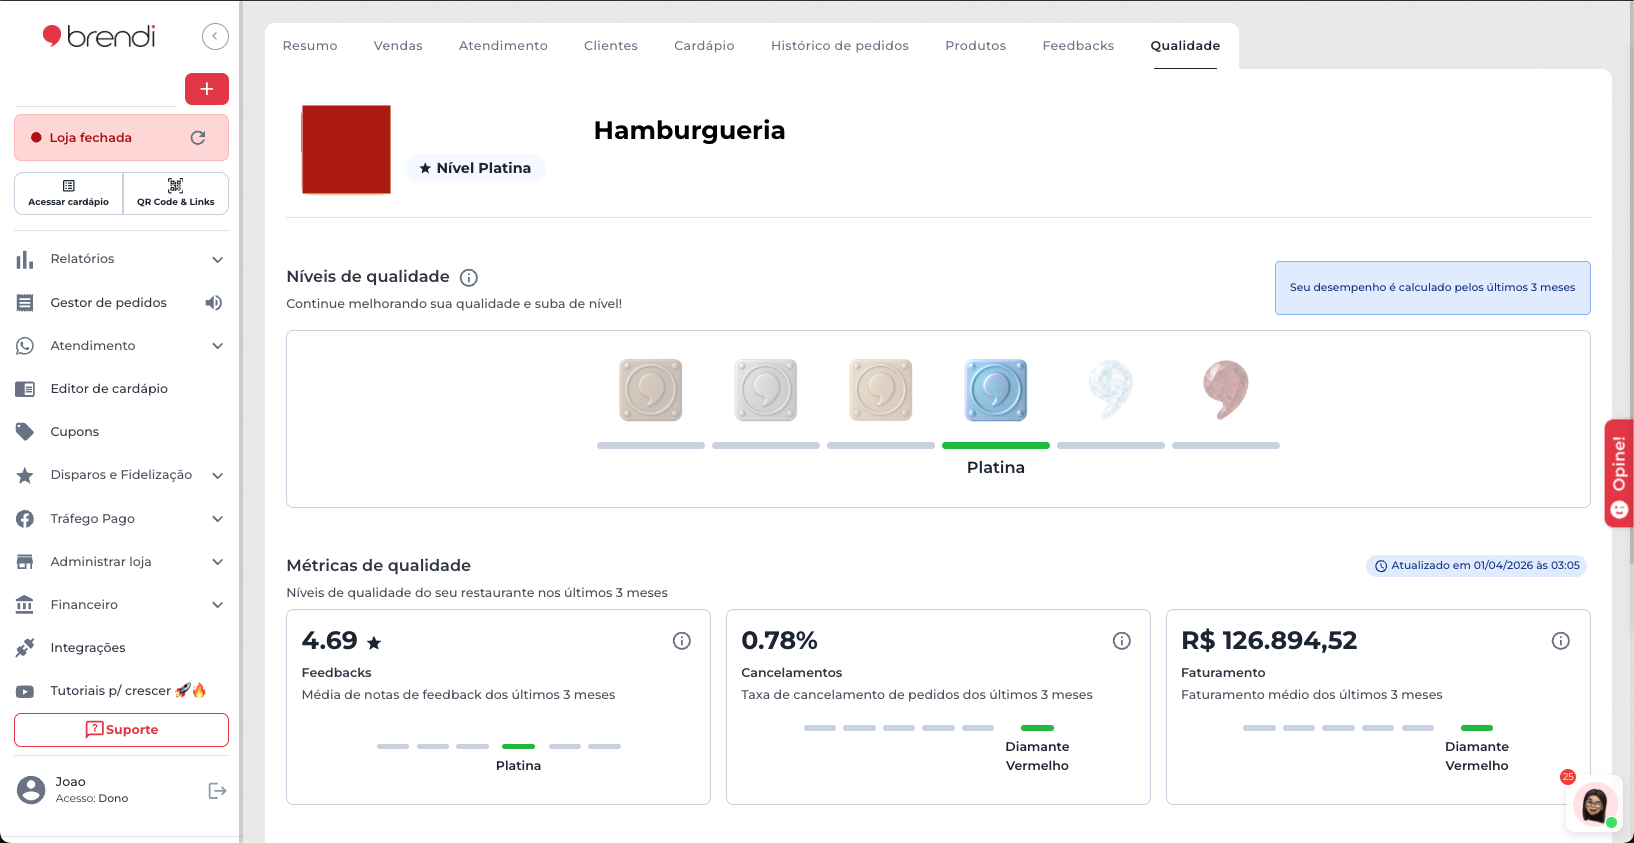Image resolution: width=1634 pixels, height=843 pixels.
Task: Click the Disparos e Fidelização star icon
Action: [25, 476]
